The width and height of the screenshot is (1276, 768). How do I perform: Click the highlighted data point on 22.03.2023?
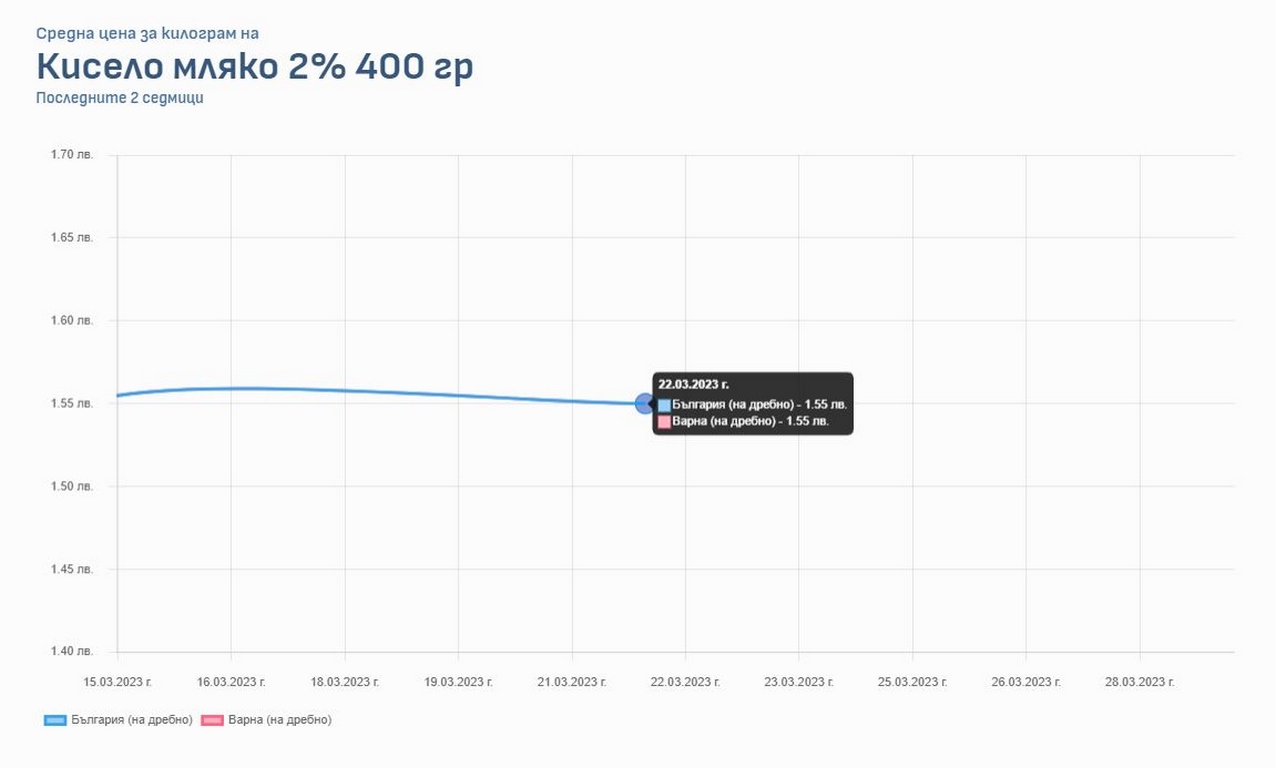tap(645, 404)
